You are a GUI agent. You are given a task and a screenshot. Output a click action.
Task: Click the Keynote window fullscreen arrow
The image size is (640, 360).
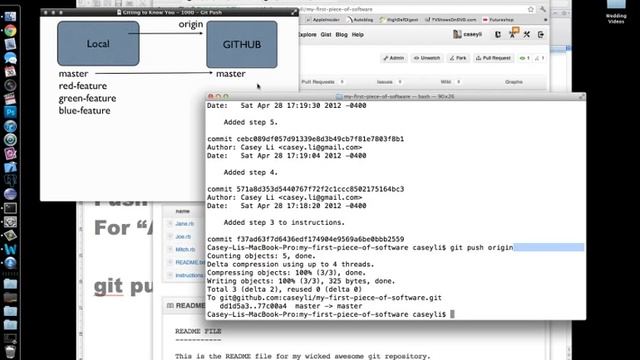click(294, 12)
